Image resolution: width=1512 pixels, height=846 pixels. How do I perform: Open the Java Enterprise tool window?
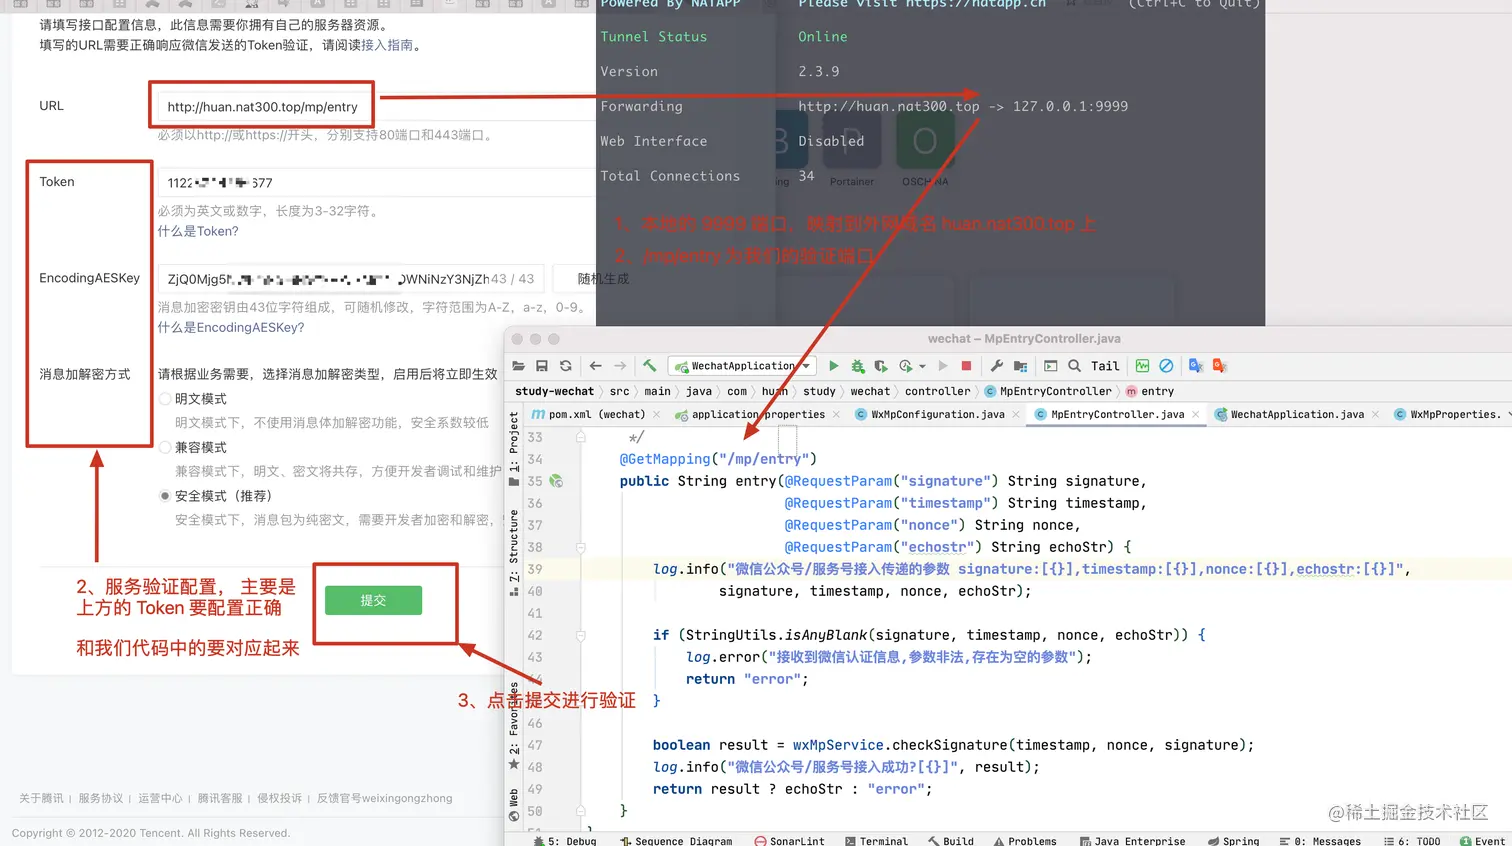coord(1133,841)
